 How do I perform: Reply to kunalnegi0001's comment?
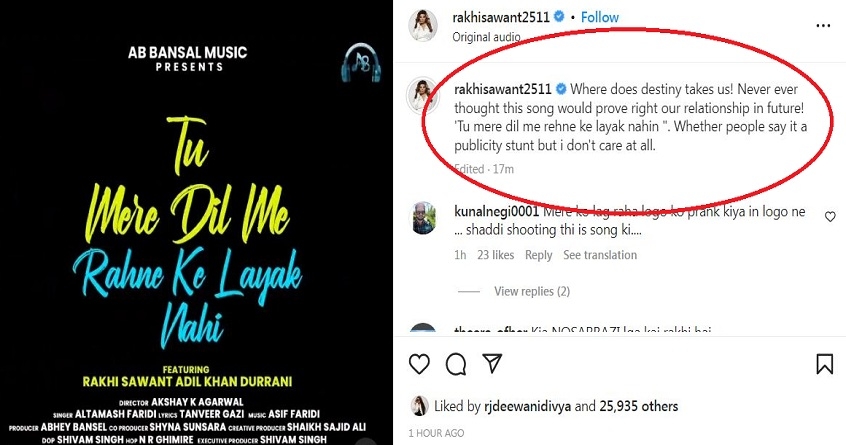tap(538, 255)
